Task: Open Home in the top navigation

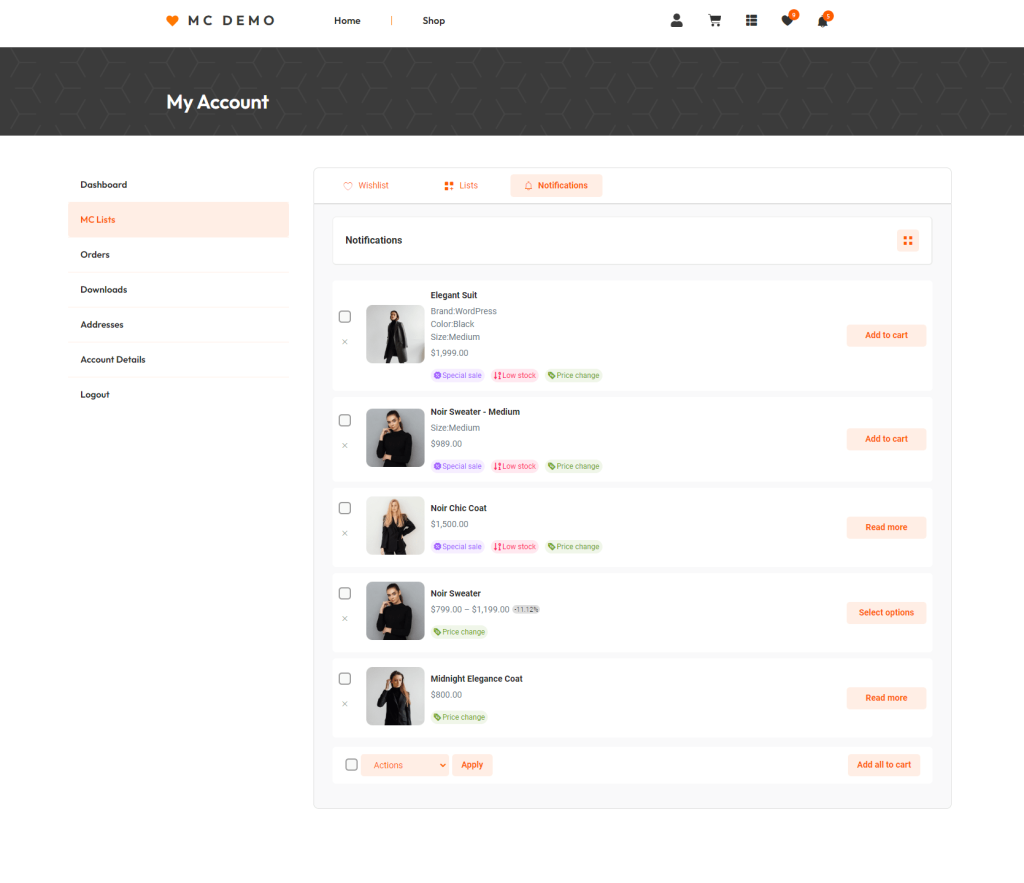Action: (x=347, y=21)
